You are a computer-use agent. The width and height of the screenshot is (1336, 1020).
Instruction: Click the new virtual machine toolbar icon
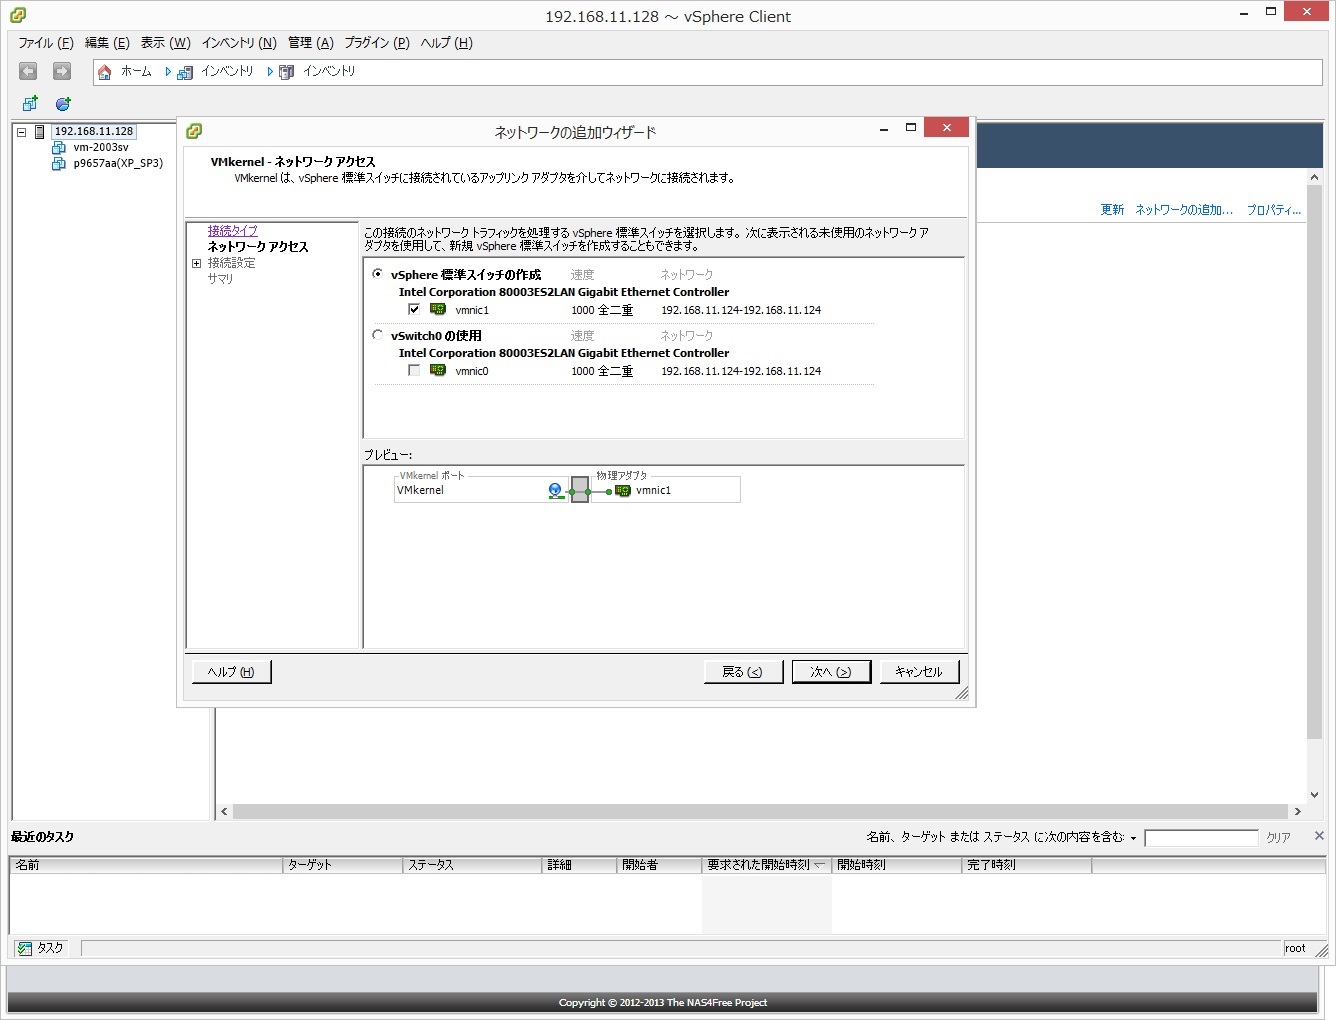click(30, 103)
